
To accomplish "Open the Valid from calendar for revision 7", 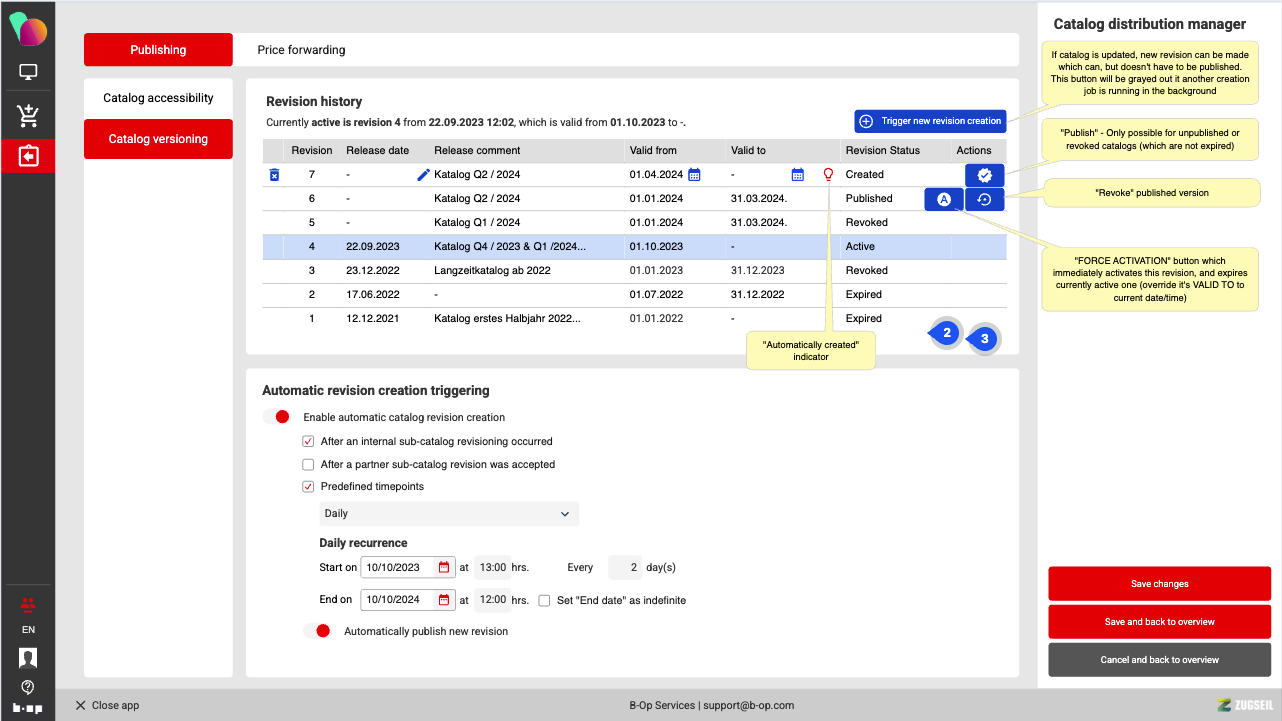I will 694,175.
